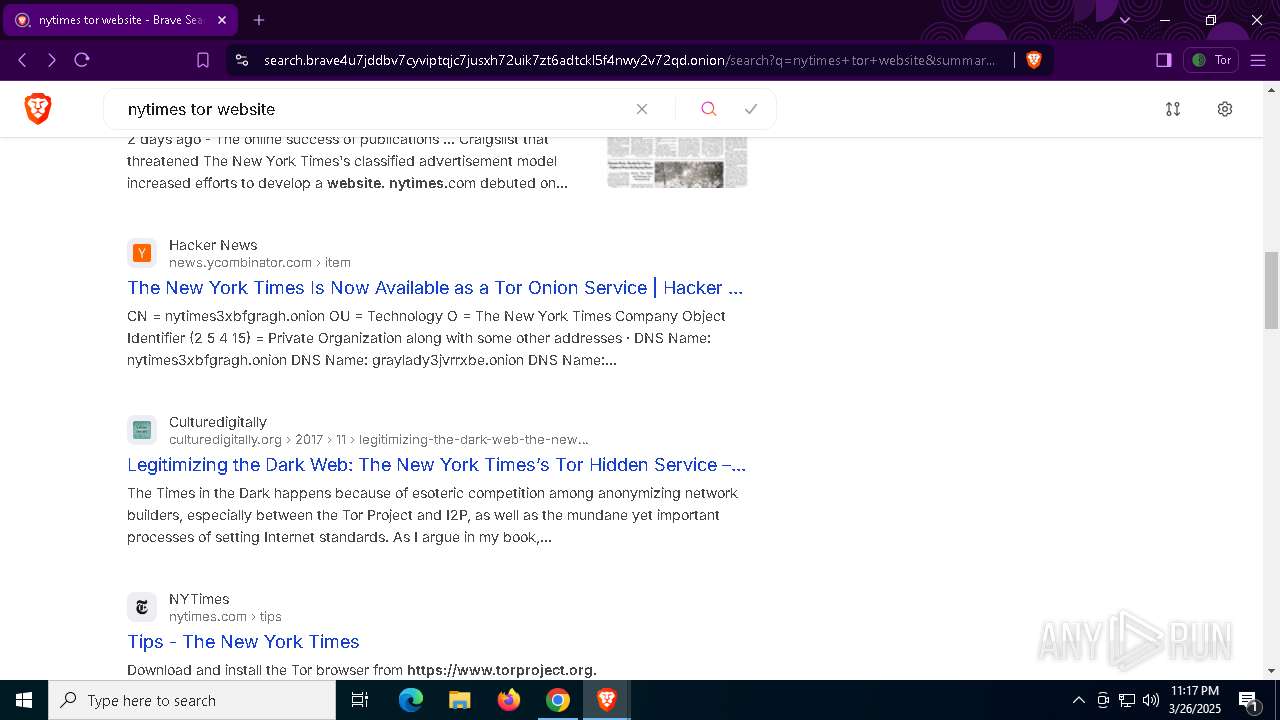Image resolution: width=1280 pixels, height=720 pixels.
Task: Open the Windows Start menu
Action: click(x=24, y=700)
